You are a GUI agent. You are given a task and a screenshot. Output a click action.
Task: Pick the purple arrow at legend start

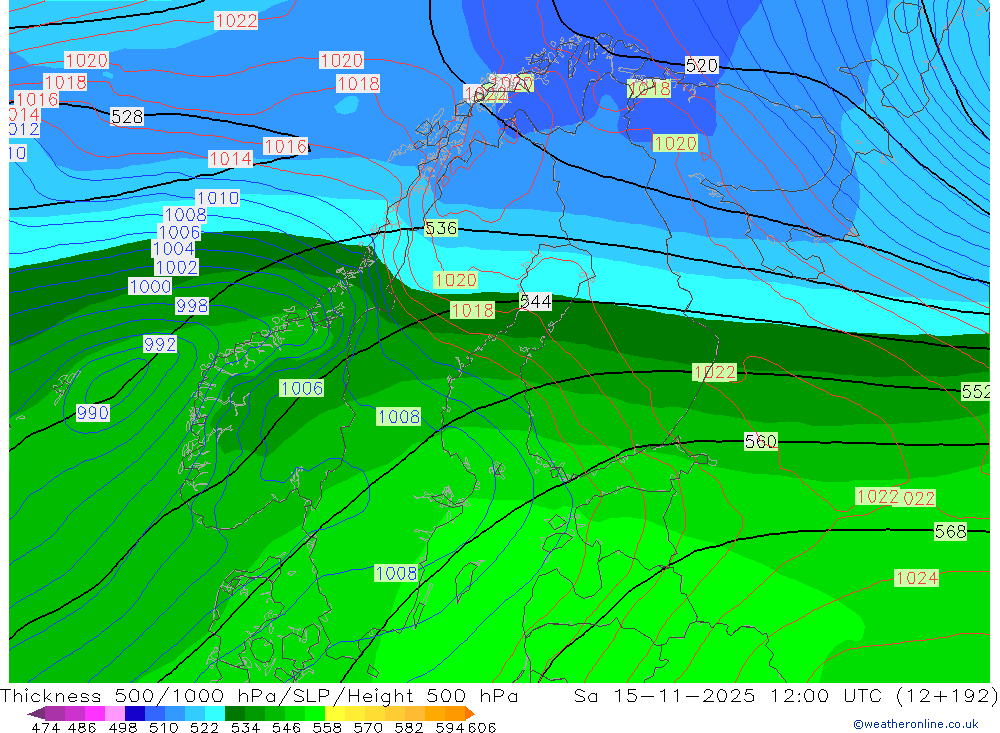click(x=36, y=713)
